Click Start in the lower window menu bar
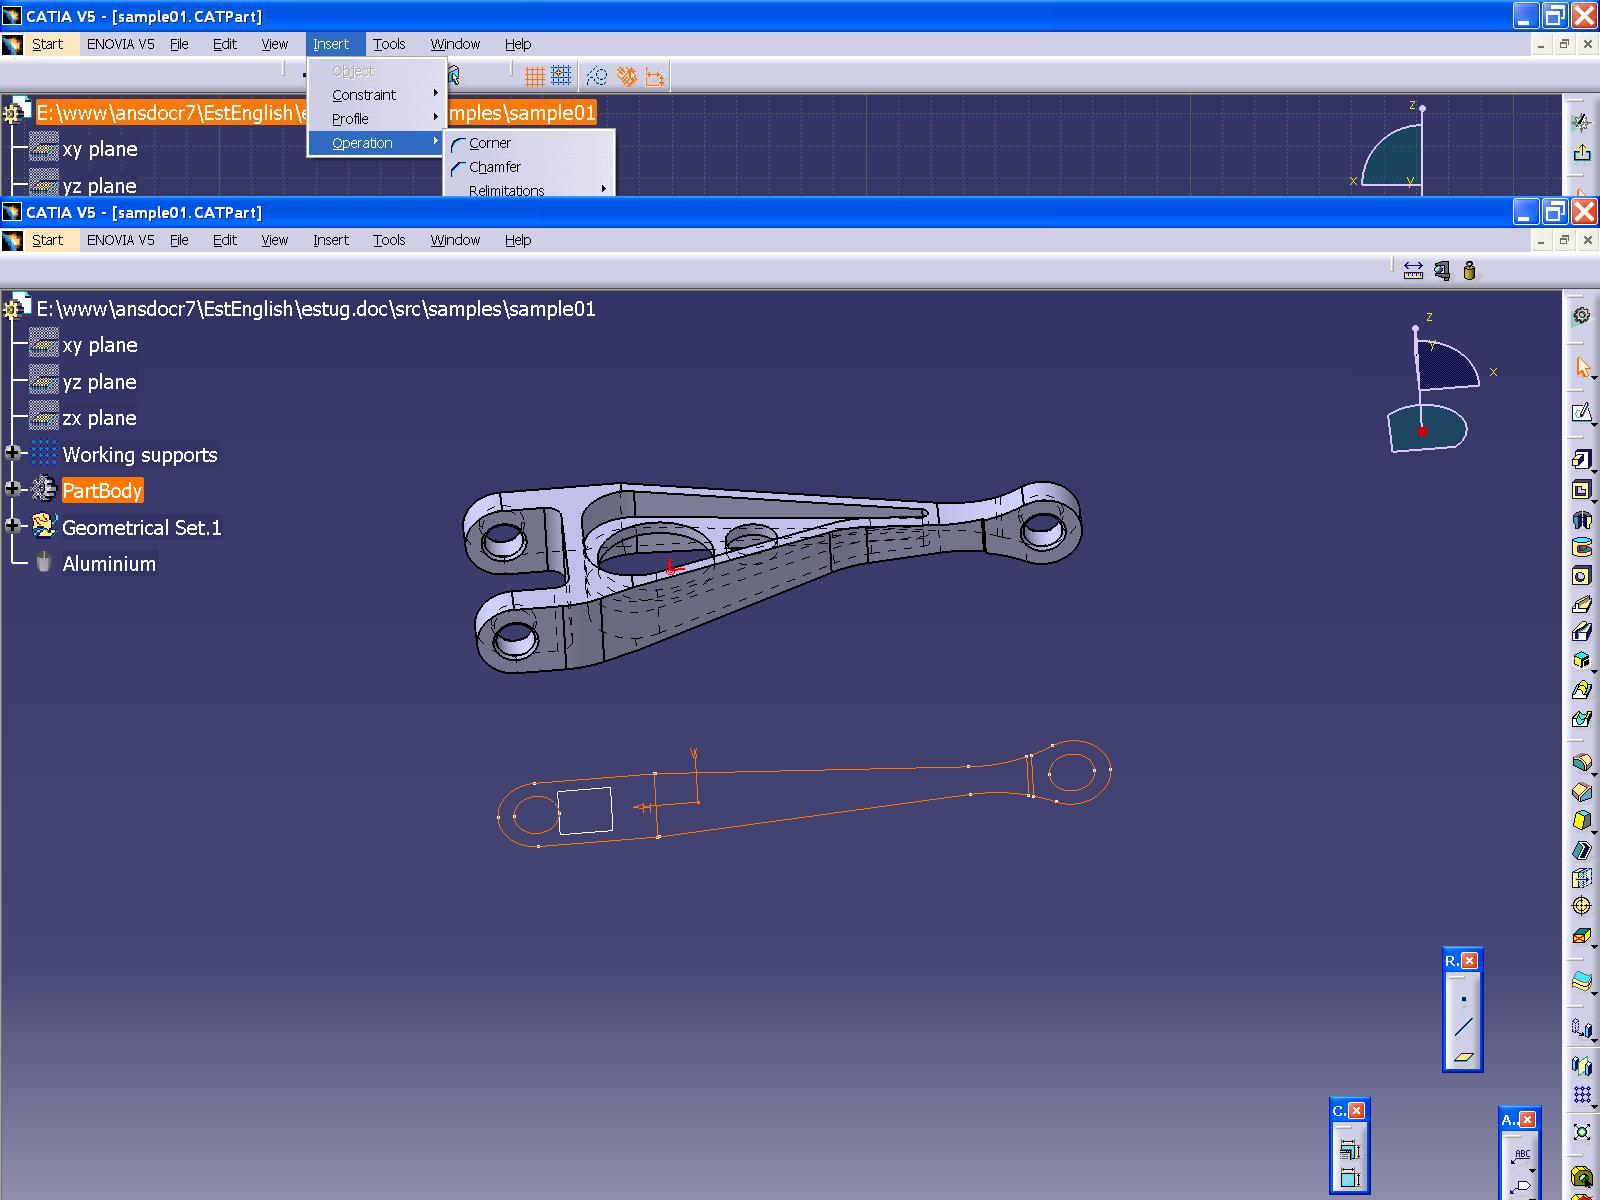The image size is (1600, 1200). [47, 240]
